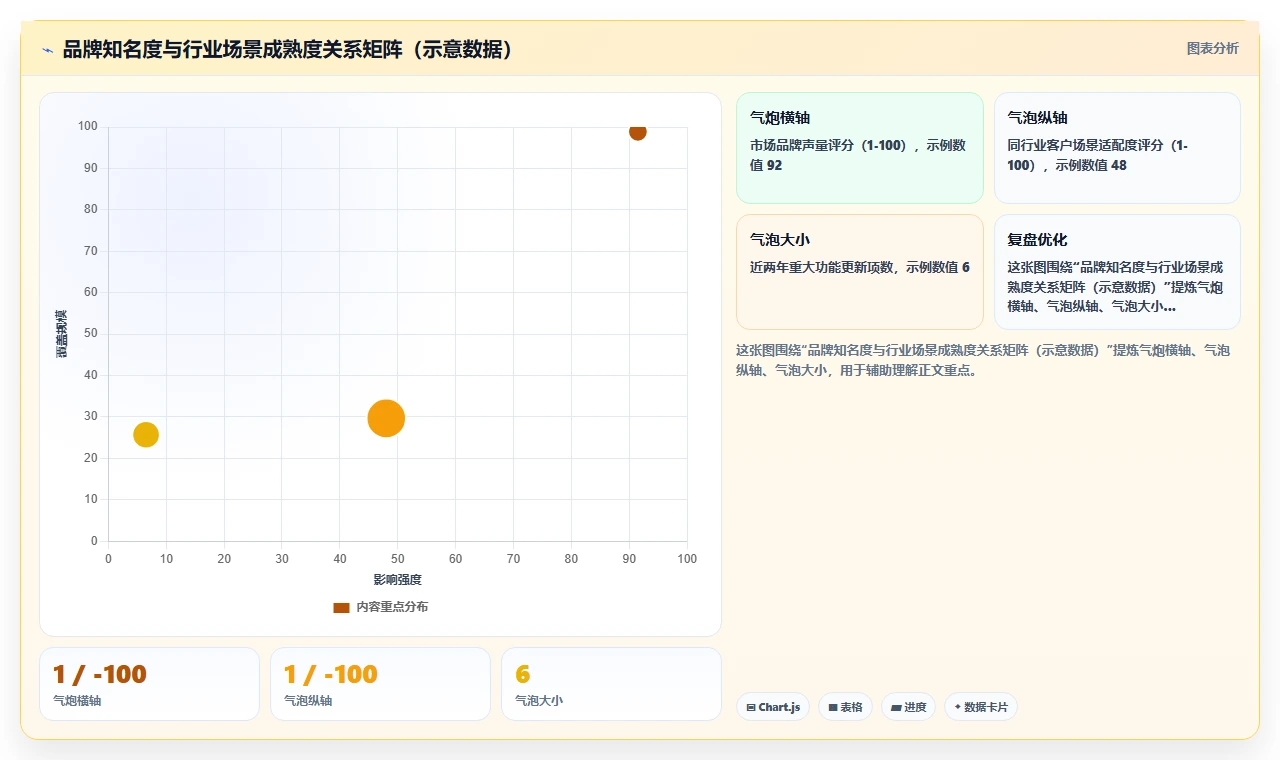Click the 影响强度 x-axis title

click(x=398, y=580)
